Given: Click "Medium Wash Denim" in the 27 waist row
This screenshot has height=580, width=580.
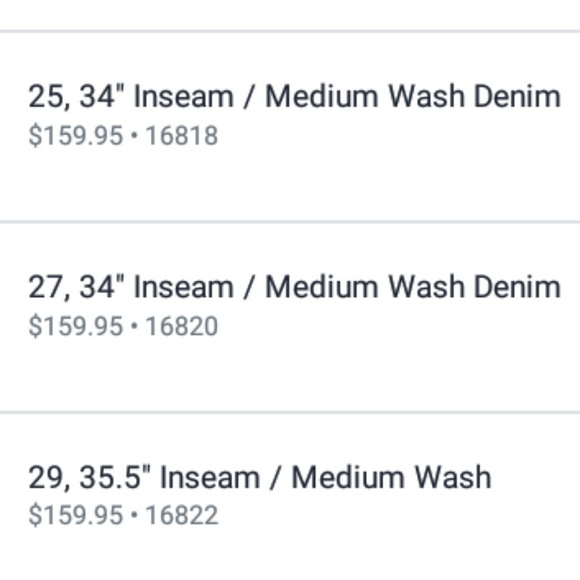Looking at the screenshot, I should (413, 287).
